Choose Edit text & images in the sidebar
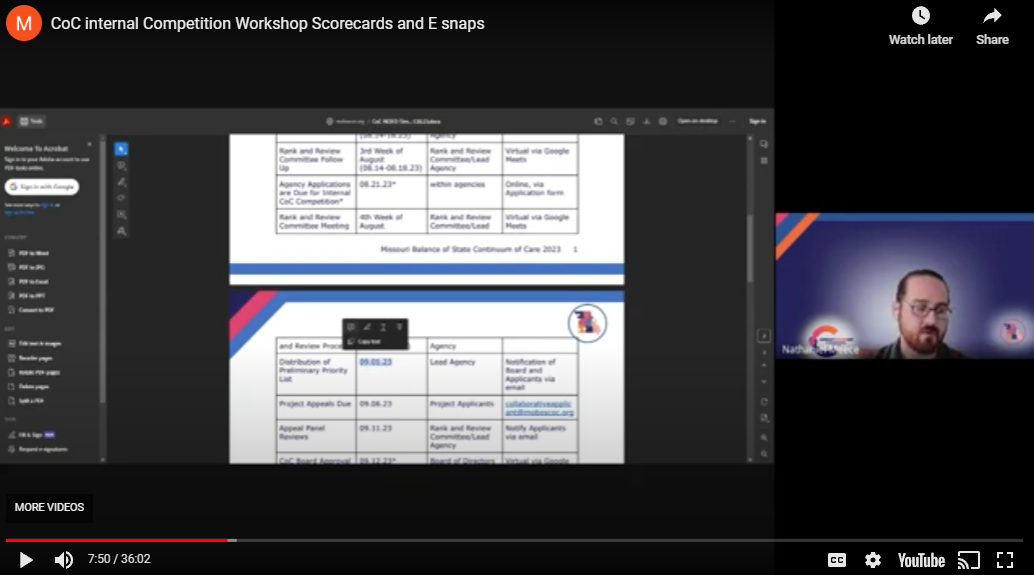The width and height of the screenshot is (1034, 575). point(35,344)
